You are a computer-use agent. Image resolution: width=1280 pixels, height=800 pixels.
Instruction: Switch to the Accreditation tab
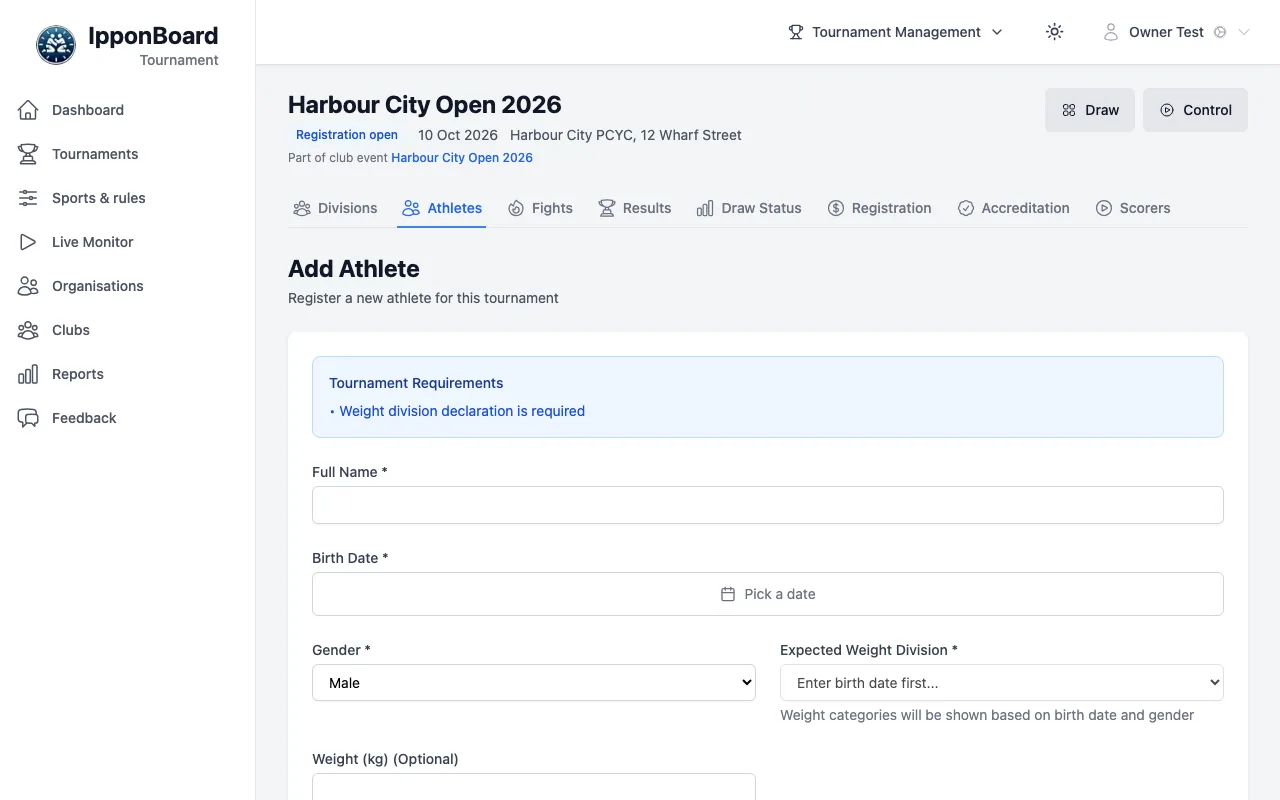point(1013,208)
